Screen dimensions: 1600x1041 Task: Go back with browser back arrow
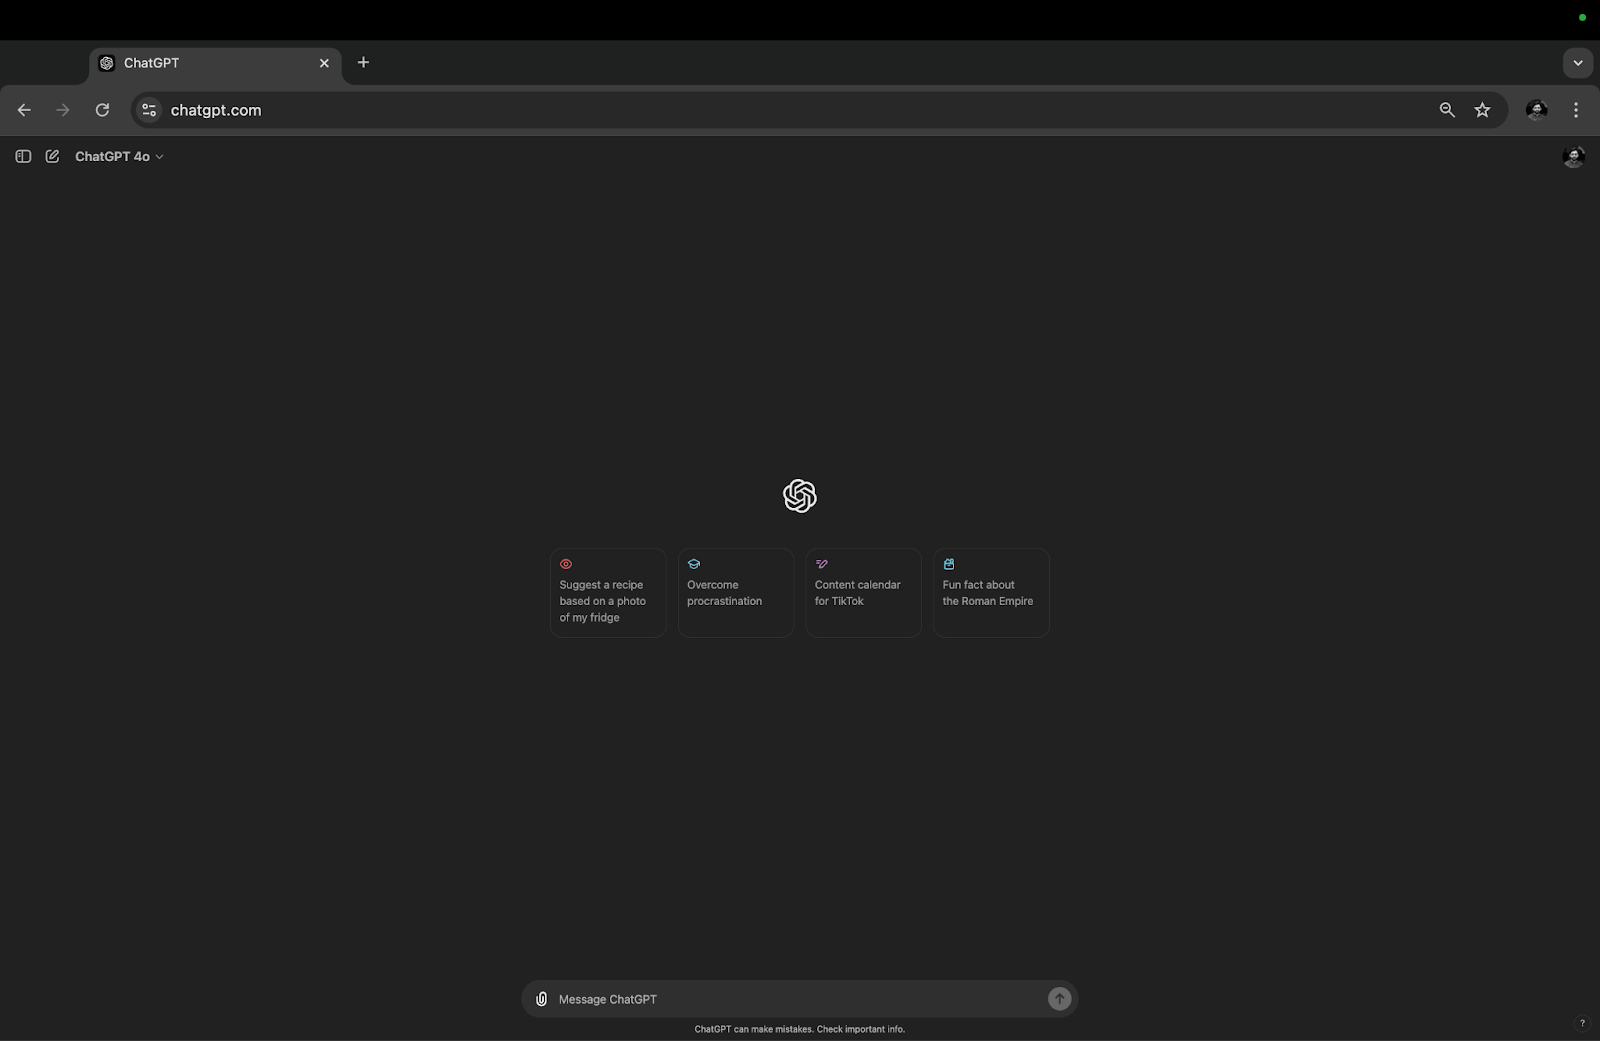coord(24,110)
